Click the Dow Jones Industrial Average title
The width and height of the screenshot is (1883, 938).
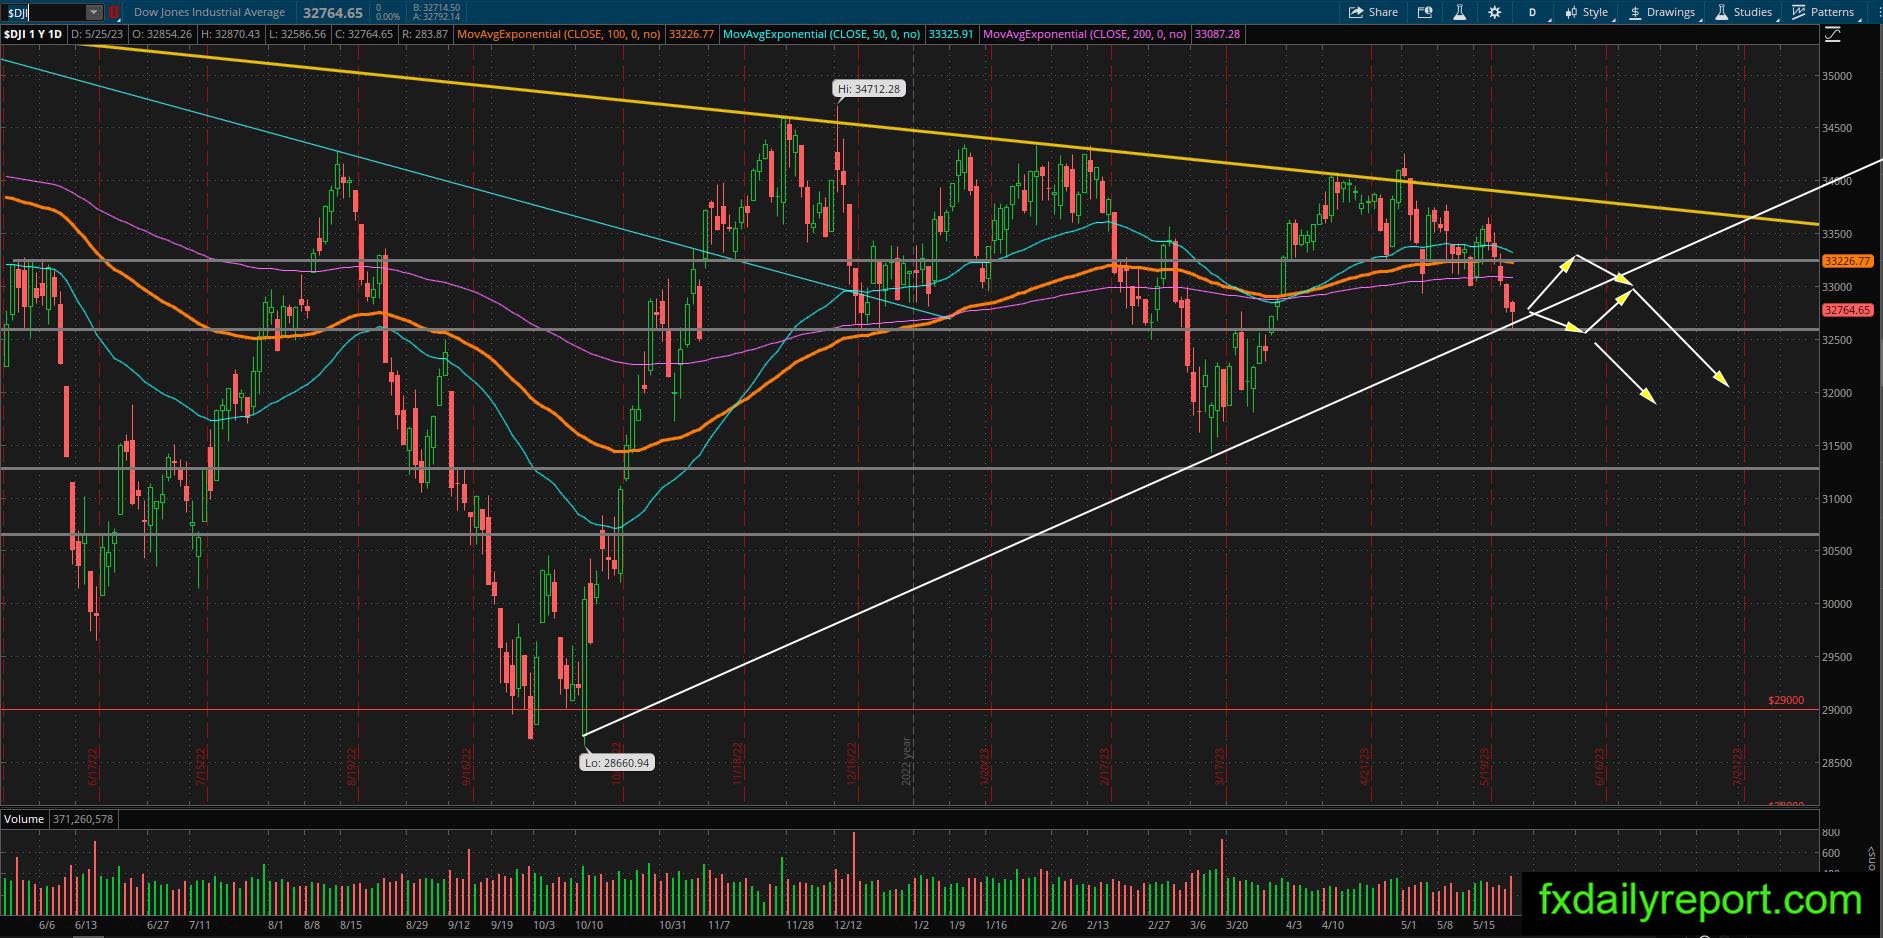click(209, 12)
